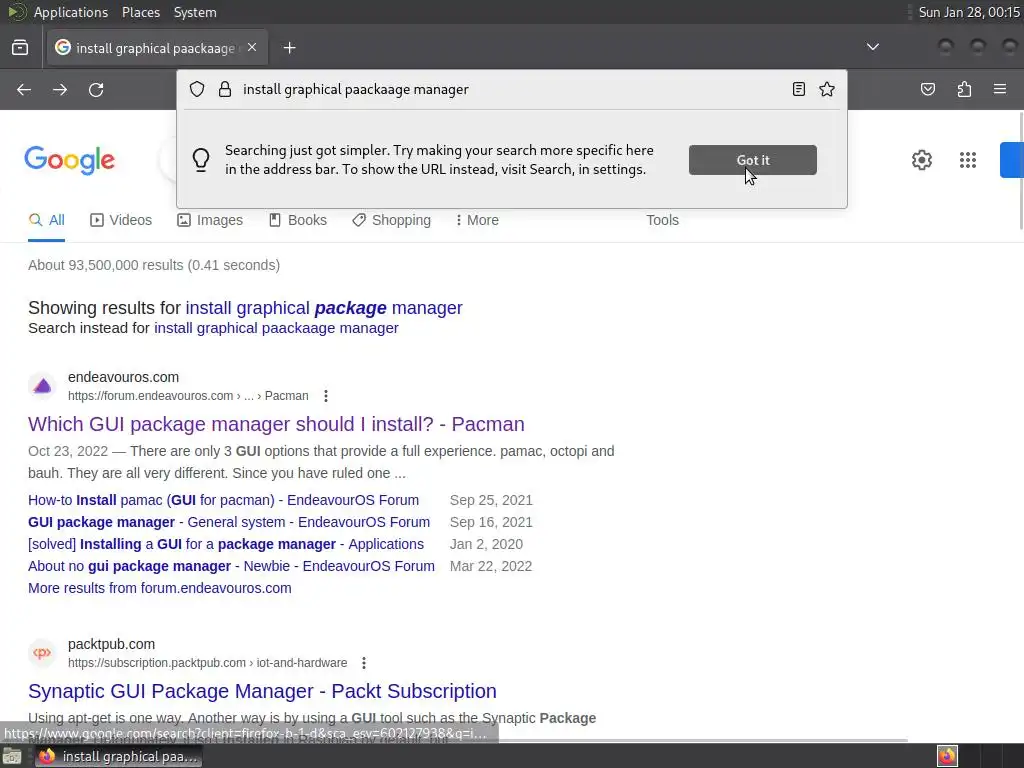Open options for the endeavouros result
Viewport: 1024px width, 768px height.
(x=326, y=396)
